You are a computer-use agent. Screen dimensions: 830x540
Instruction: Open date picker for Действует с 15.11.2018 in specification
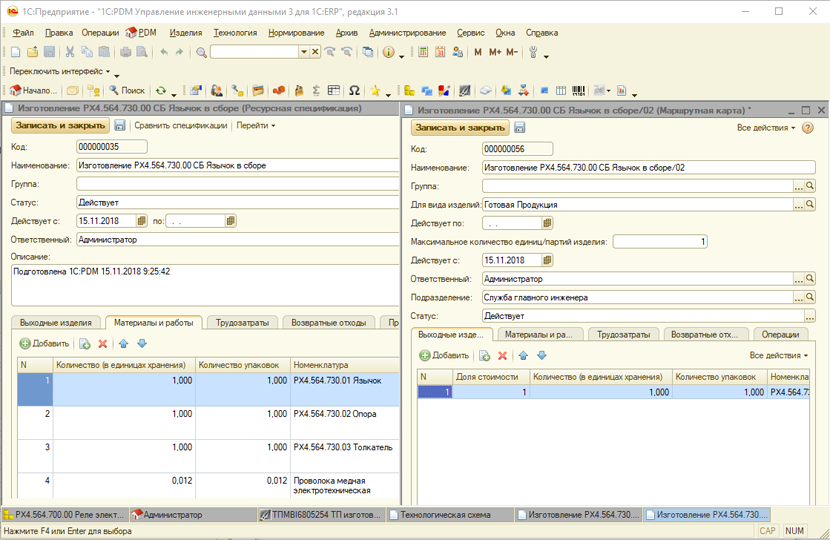pyautogui.click(x=141, y=221)
